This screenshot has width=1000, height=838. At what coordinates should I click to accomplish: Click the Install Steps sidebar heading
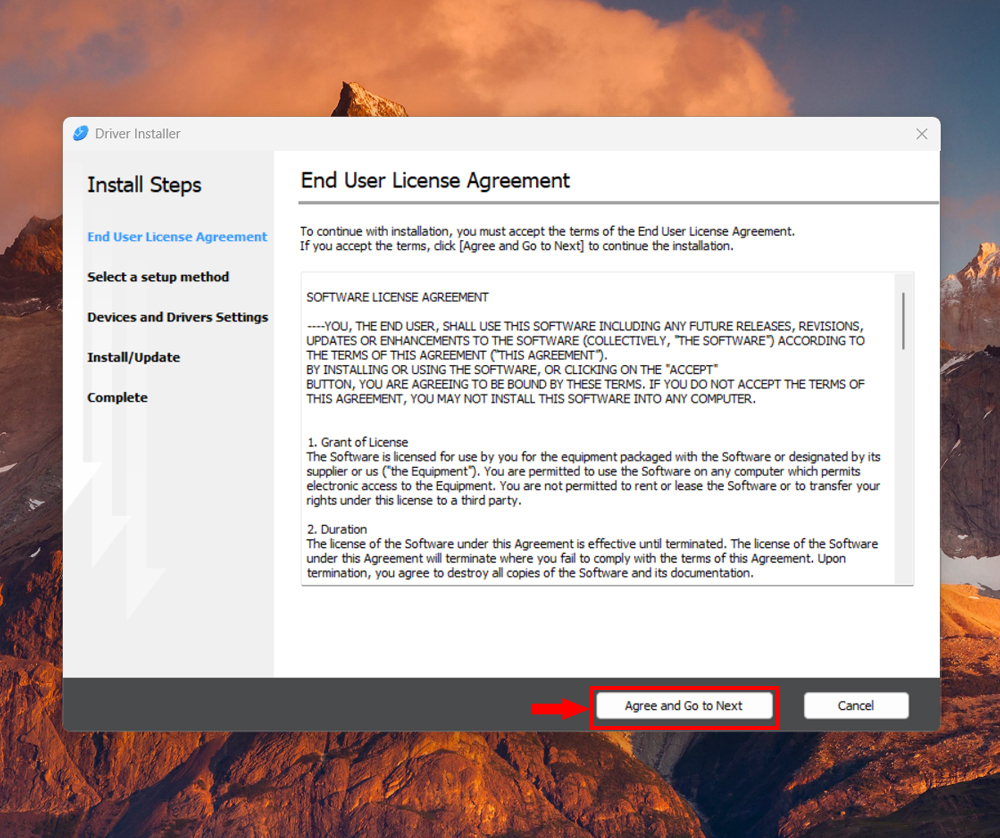[144, 185]
